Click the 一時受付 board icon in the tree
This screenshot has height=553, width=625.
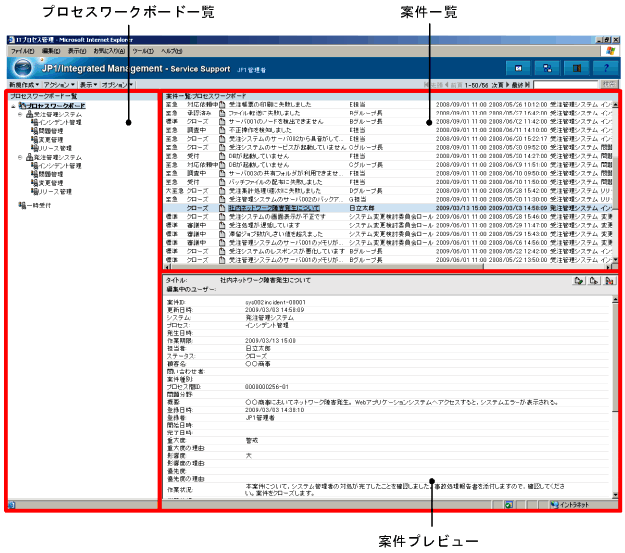pos(22,205)
